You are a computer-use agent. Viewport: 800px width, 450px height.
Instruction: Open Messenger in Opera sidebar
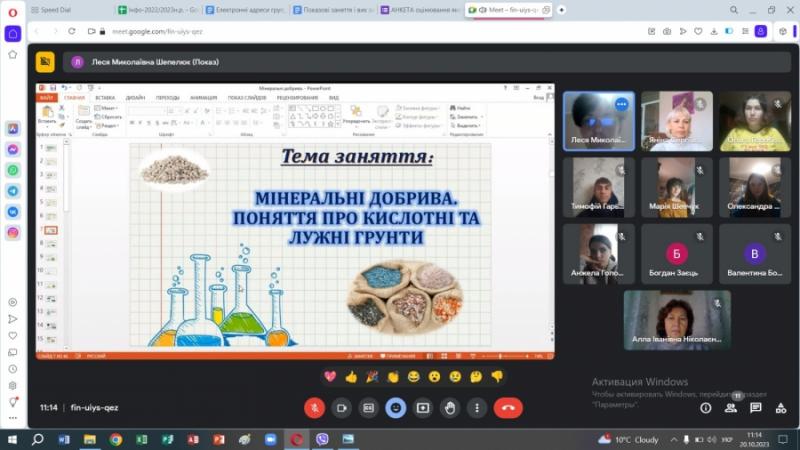(x=13, y=149)
